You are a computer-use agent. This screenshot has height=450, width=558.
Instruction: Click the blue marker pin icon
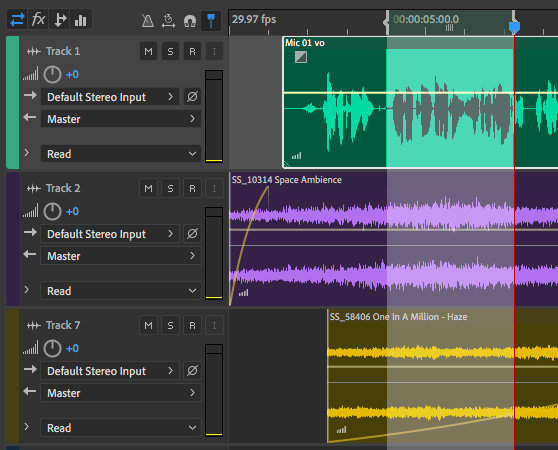coord(211,21)
